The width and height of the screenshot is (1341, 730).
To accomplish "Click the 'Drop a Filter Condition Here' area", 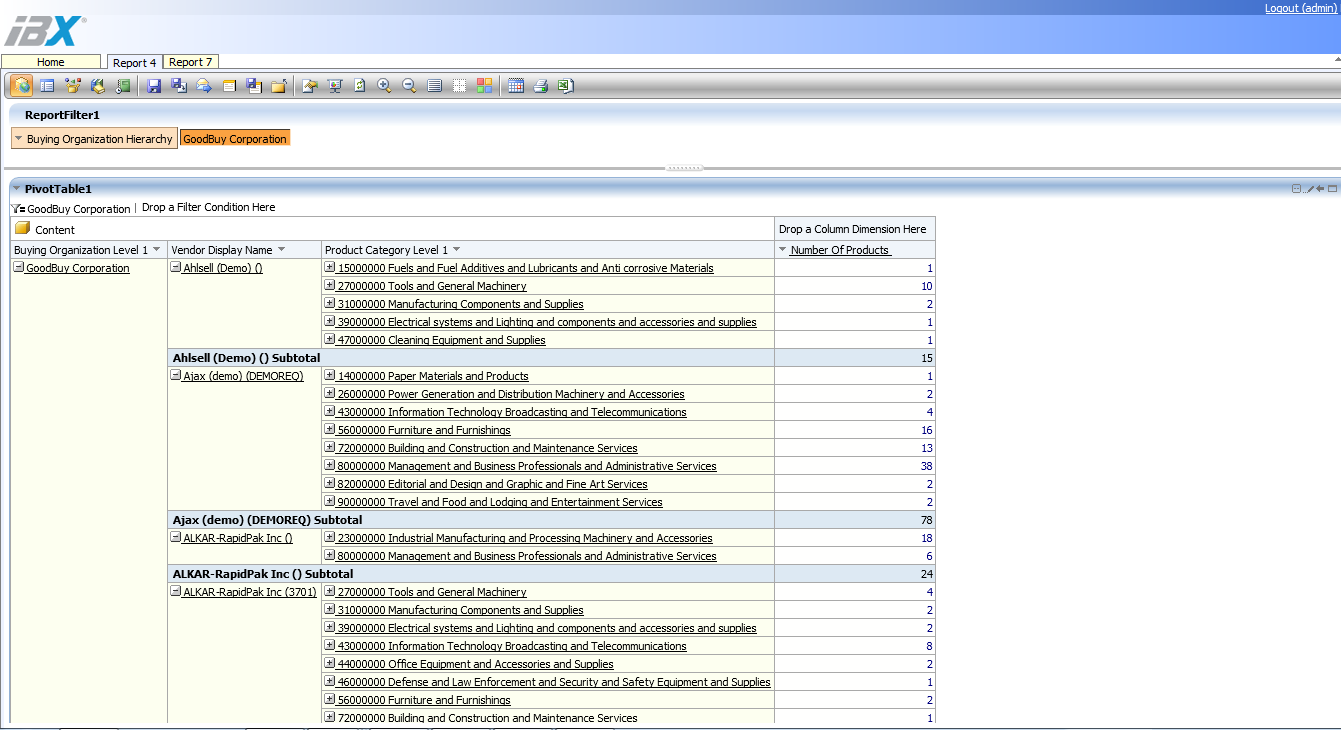I will (x=208, y=207).
